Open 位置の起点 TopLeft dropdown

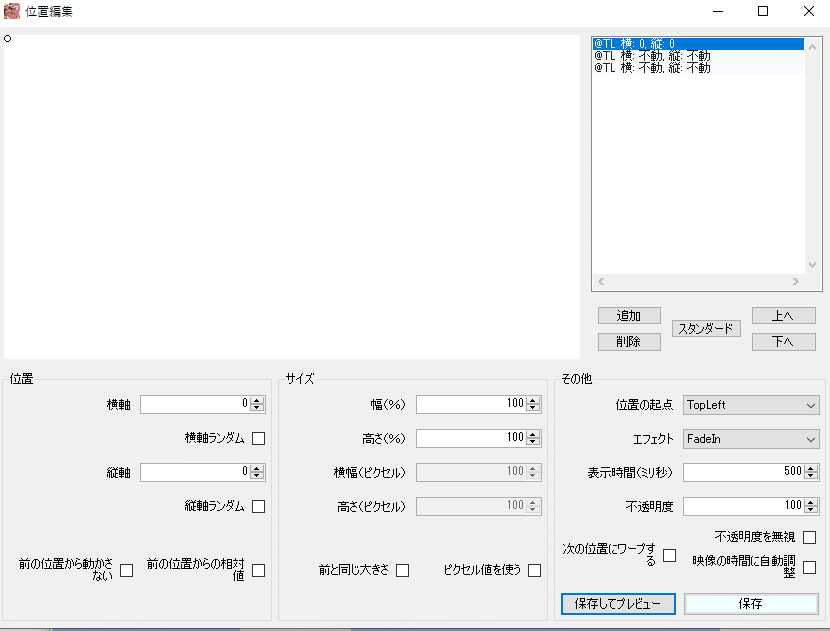[x=751, y=405]
